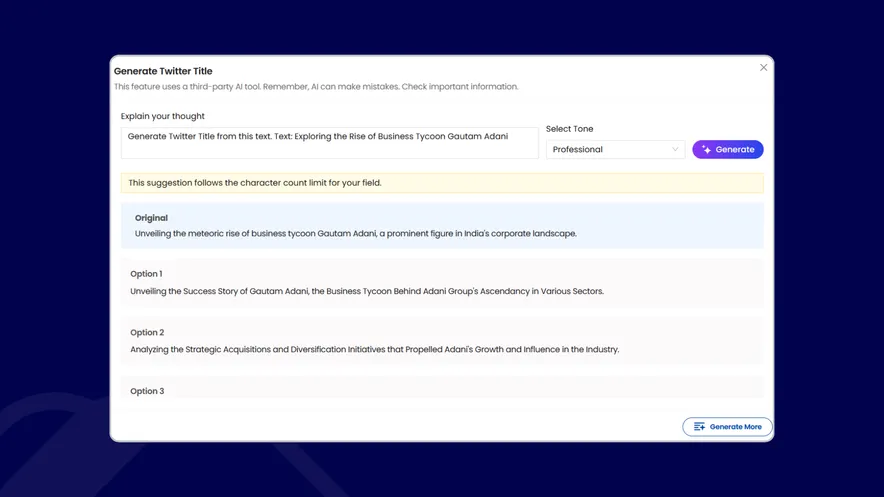Click the sparkle icon in Generate button

[x=706, y=150]
